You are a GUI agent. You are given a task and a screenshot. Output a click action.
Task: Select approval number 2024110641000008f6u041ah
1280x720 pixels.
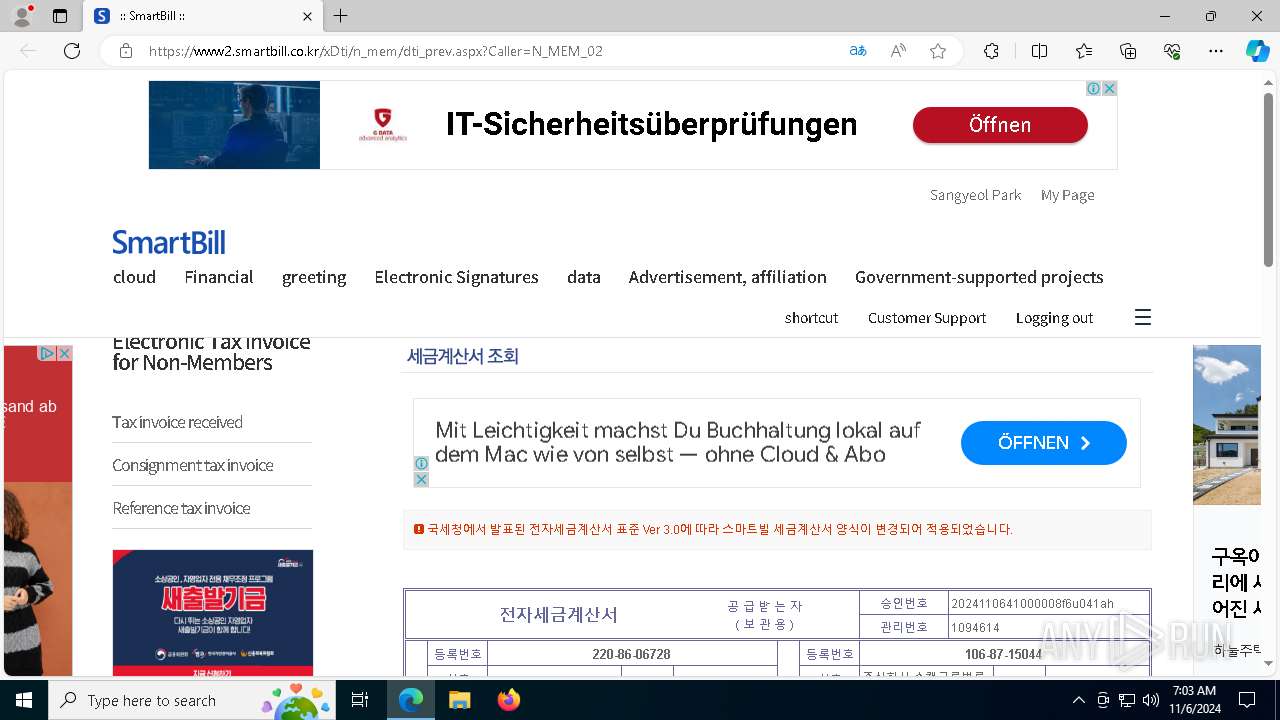(1032, 603)
